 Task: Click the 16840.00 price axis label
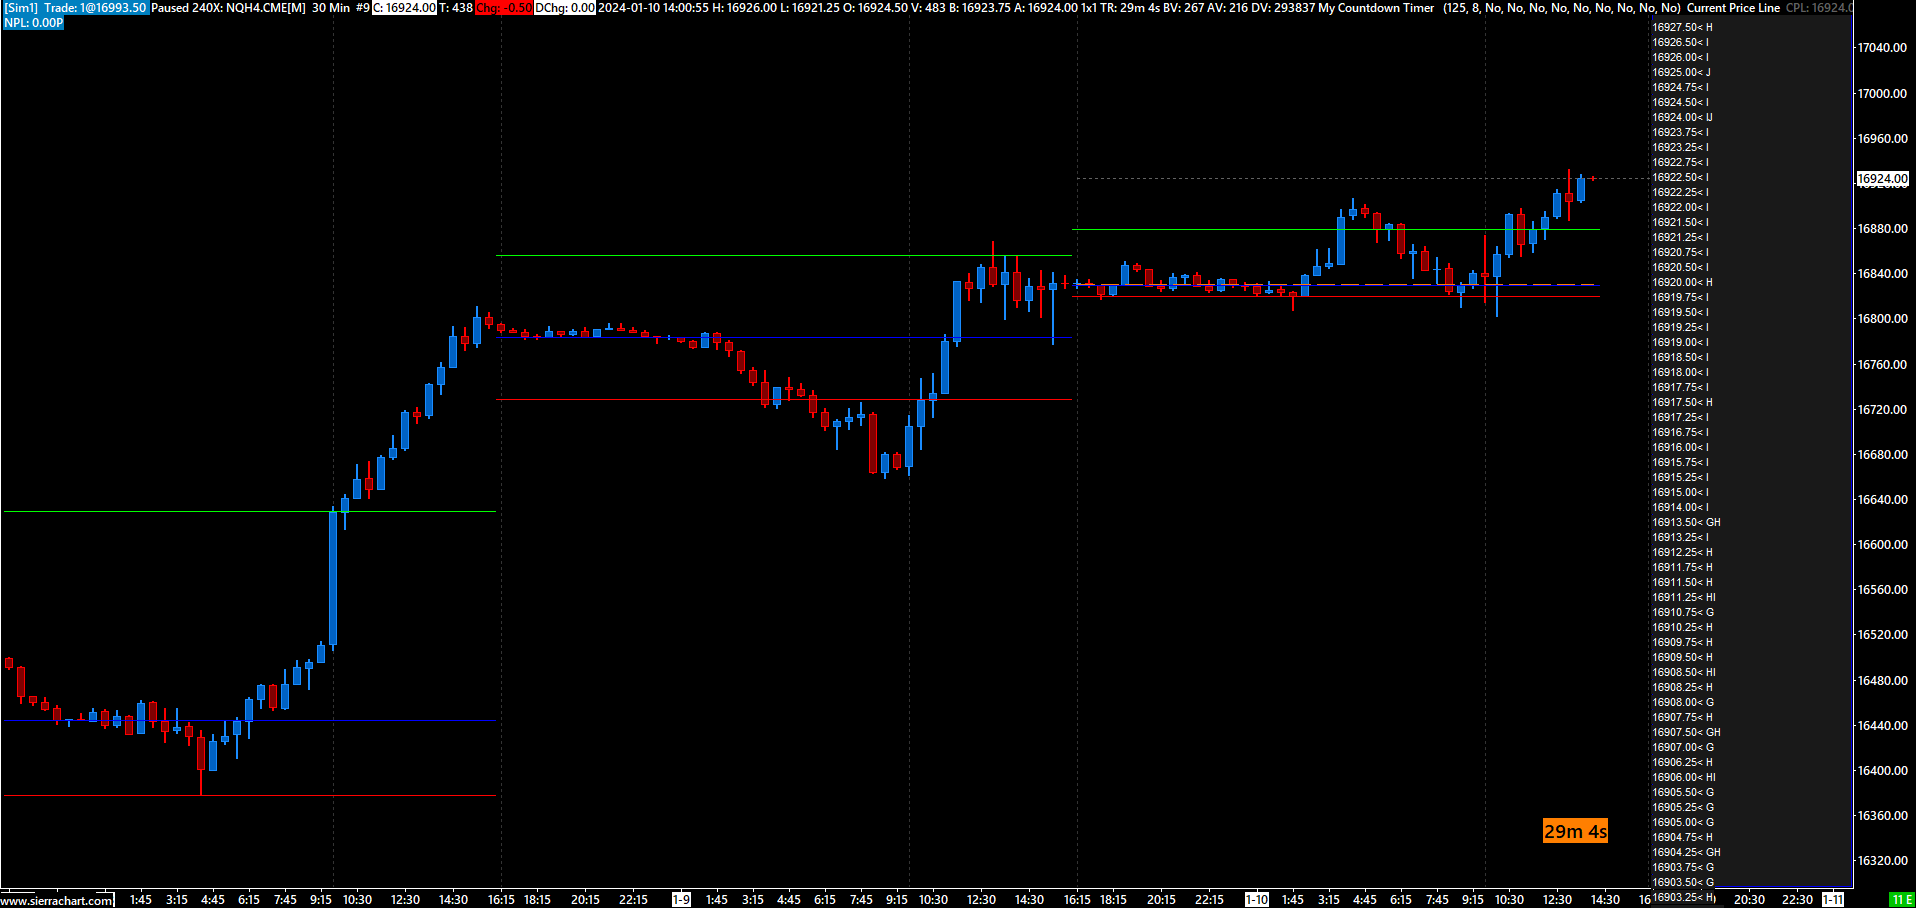[x=1882, y=274]
